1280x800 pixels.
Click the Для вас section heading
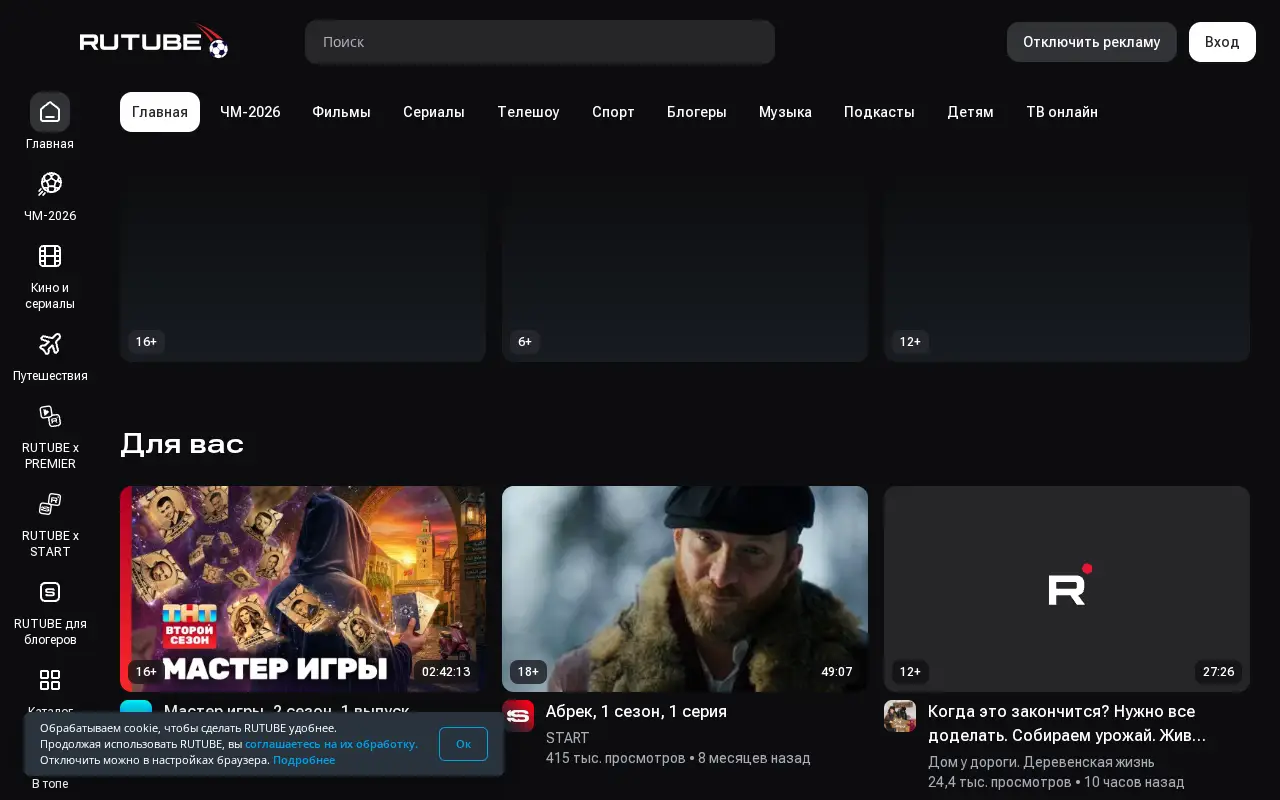coord(182,444)
